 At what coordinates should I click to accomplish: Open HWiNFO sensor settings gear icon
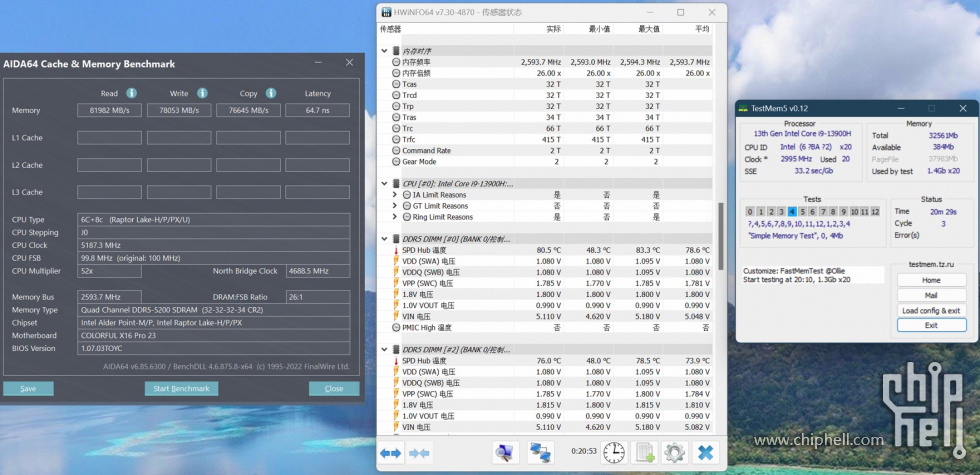tap(675, 452)
